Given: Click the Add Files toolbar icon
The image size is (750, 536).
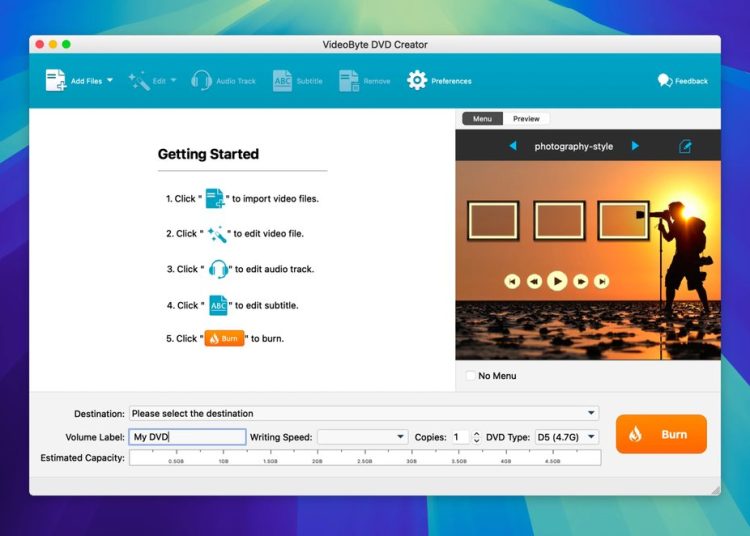Looking at the screenshot, I should pos(56,81).
